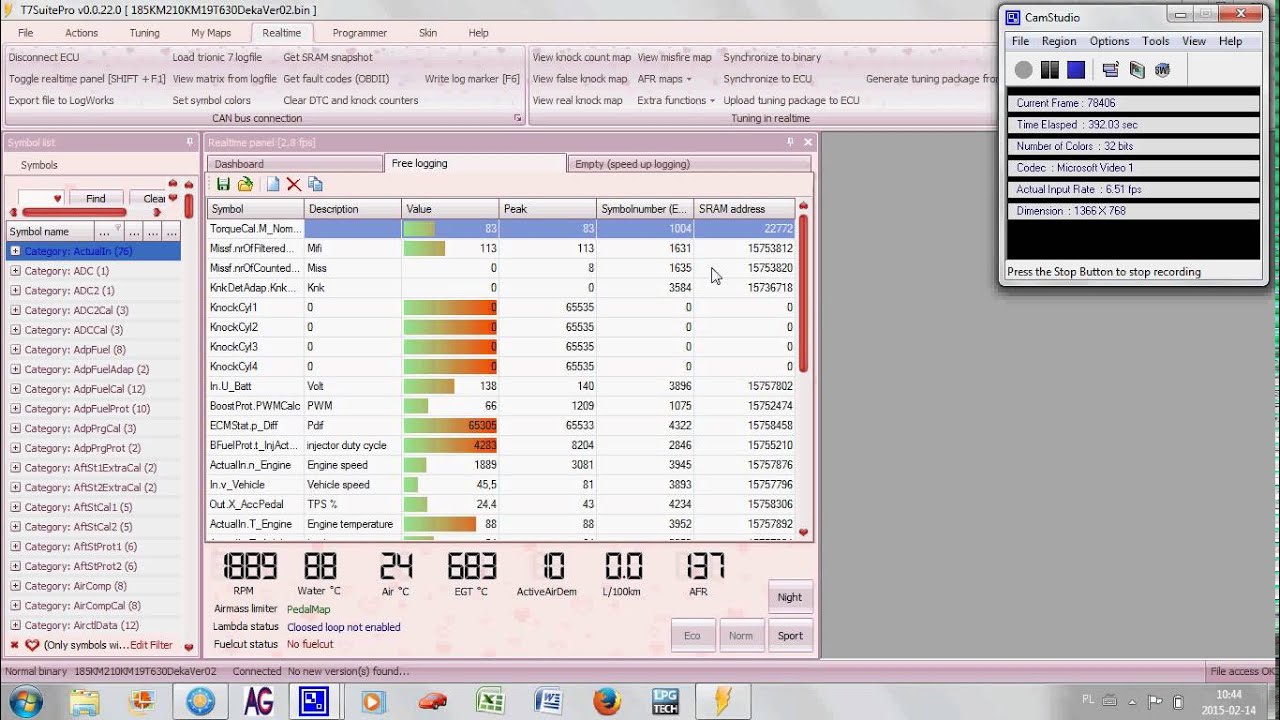Remove the symbol filter with red X
This screenshot has width=1280, height=720.
[14, 645]
